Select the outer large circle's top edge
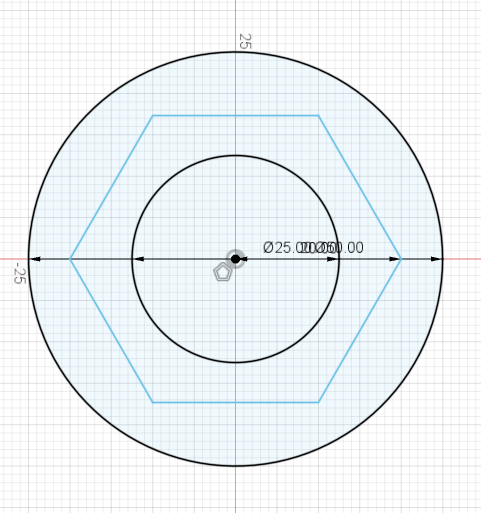The image size is (481, 513). click(235, 52)
